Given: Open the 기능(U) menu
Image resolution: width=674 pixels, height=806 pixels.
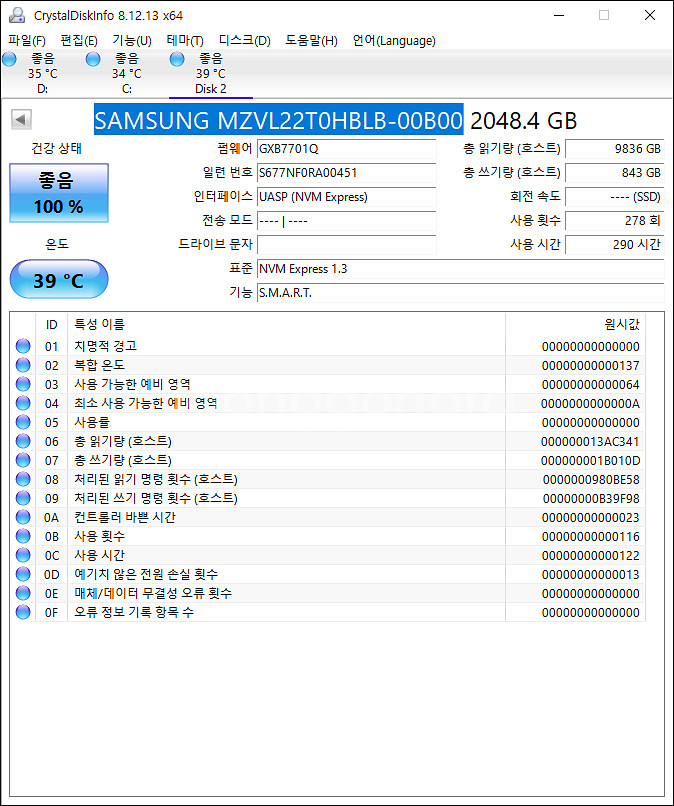Looking at the screenshot, I should (x=132, y=40).
